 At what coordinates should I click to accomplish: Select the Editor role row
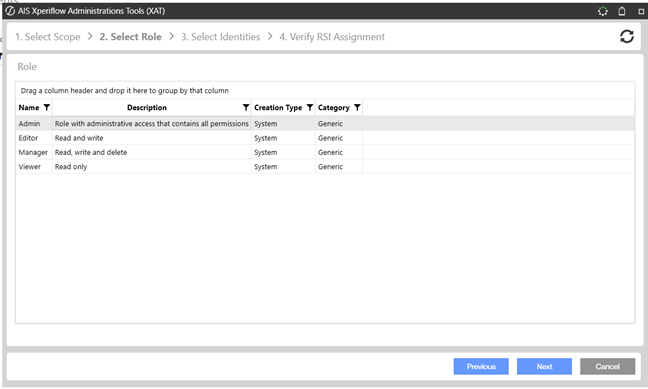click(325, 138)
